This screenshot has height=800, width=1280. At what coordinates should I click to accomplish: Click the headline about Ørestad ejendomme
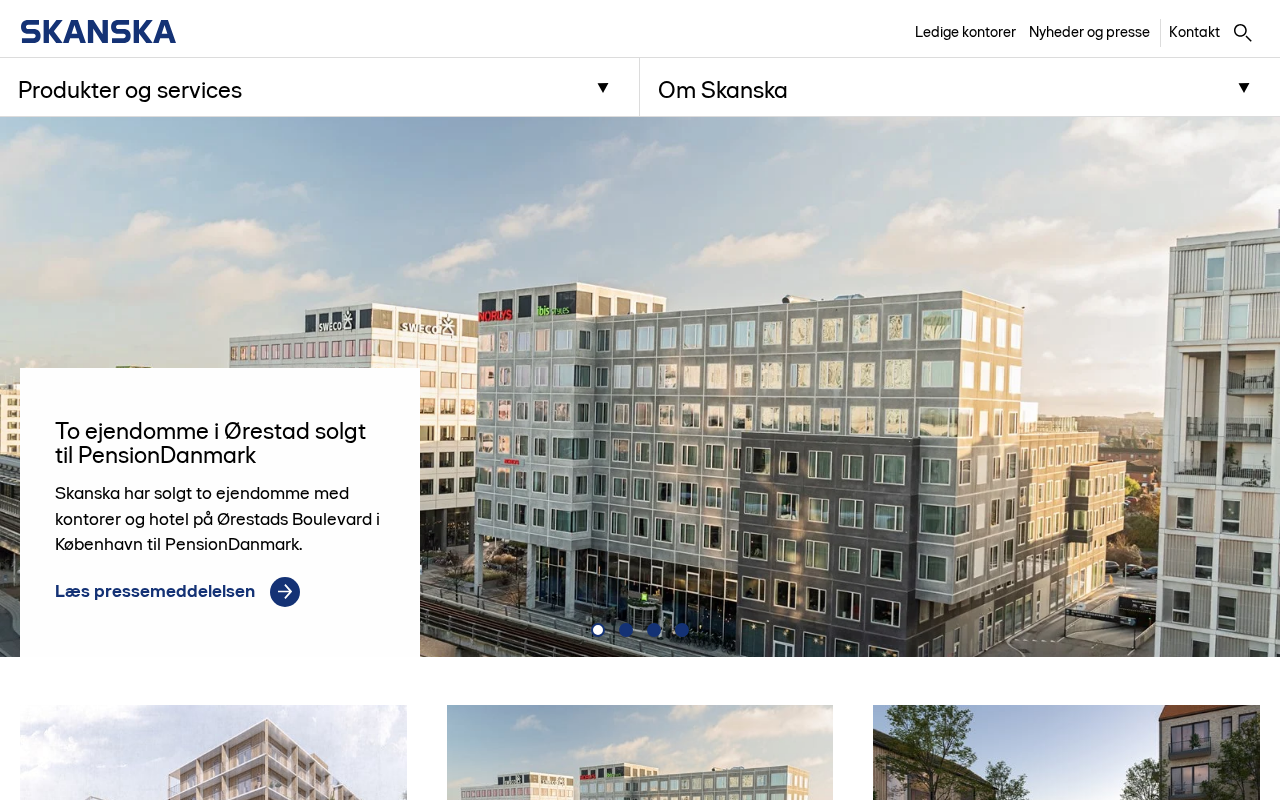pos(211,443)
